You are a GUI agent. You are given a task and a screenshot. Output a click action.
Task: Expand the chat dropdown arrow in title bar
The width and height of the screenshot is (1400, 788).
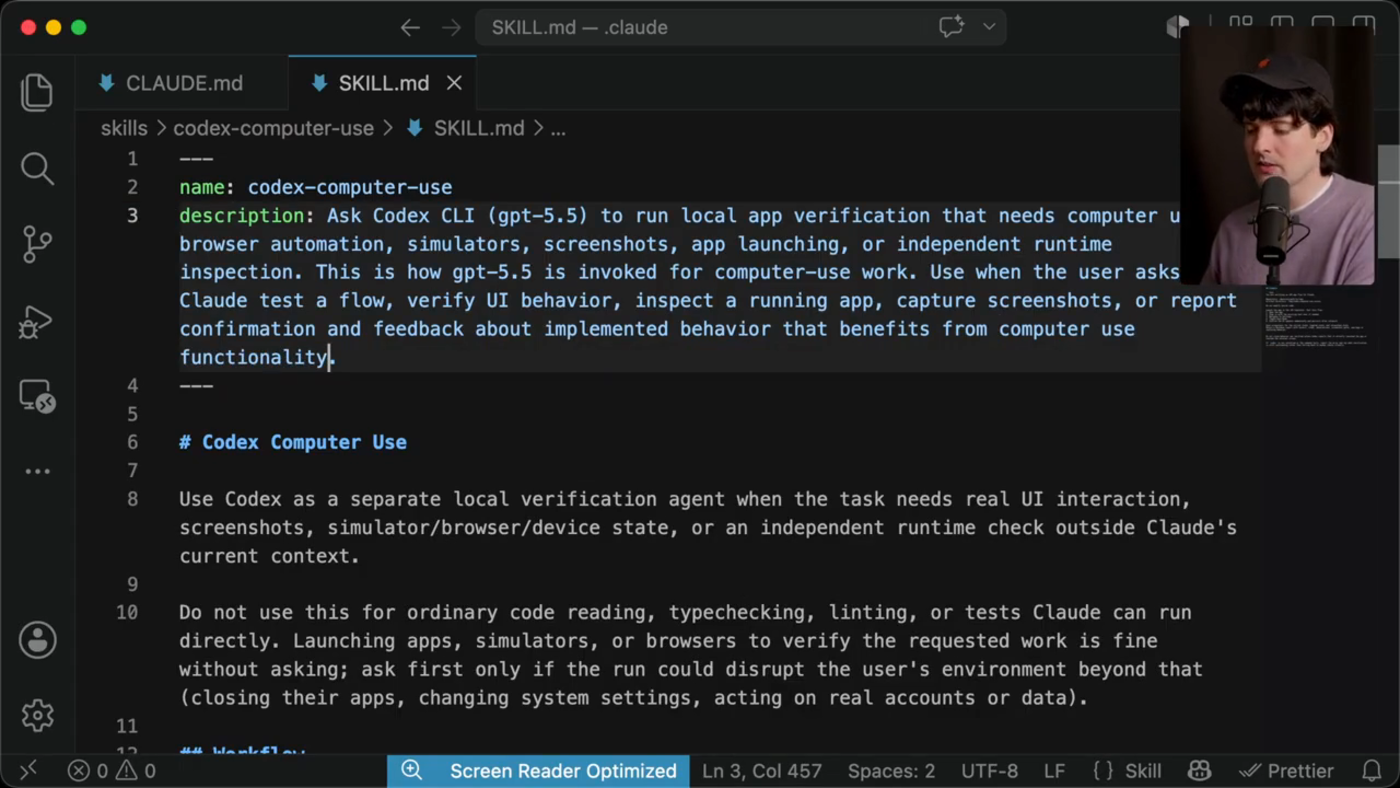[989, 27]
